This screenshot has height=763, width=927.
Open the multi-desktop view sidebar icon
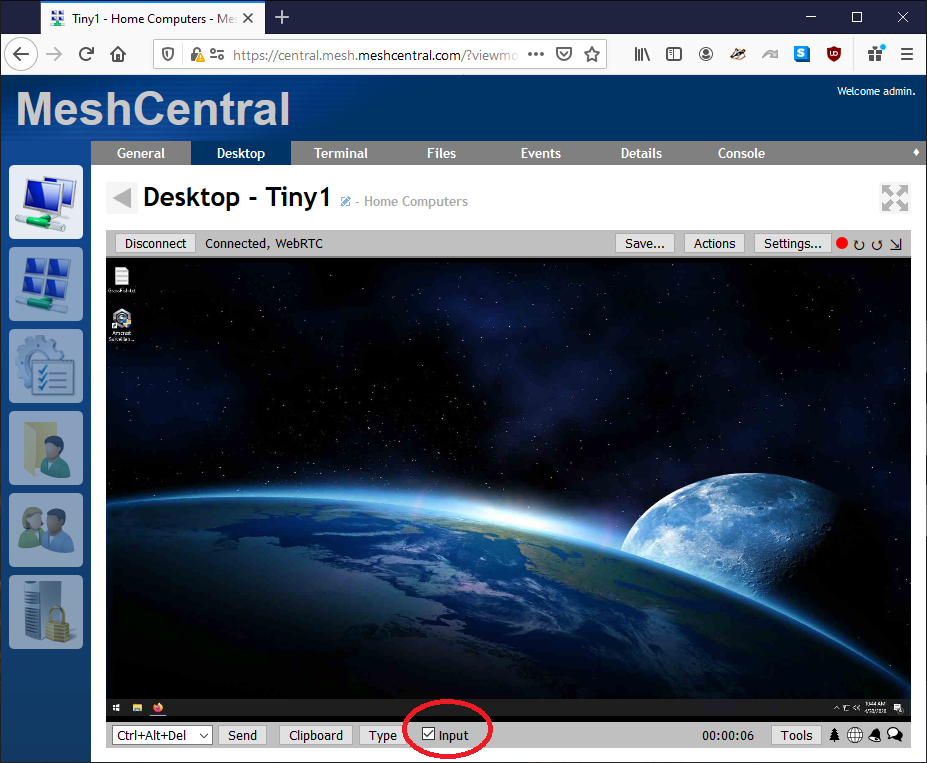46,284
